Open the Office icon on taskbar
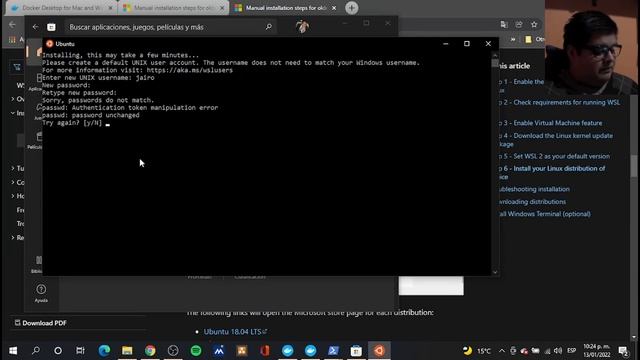This screenshot has width=640, height=360. [265, 351]
